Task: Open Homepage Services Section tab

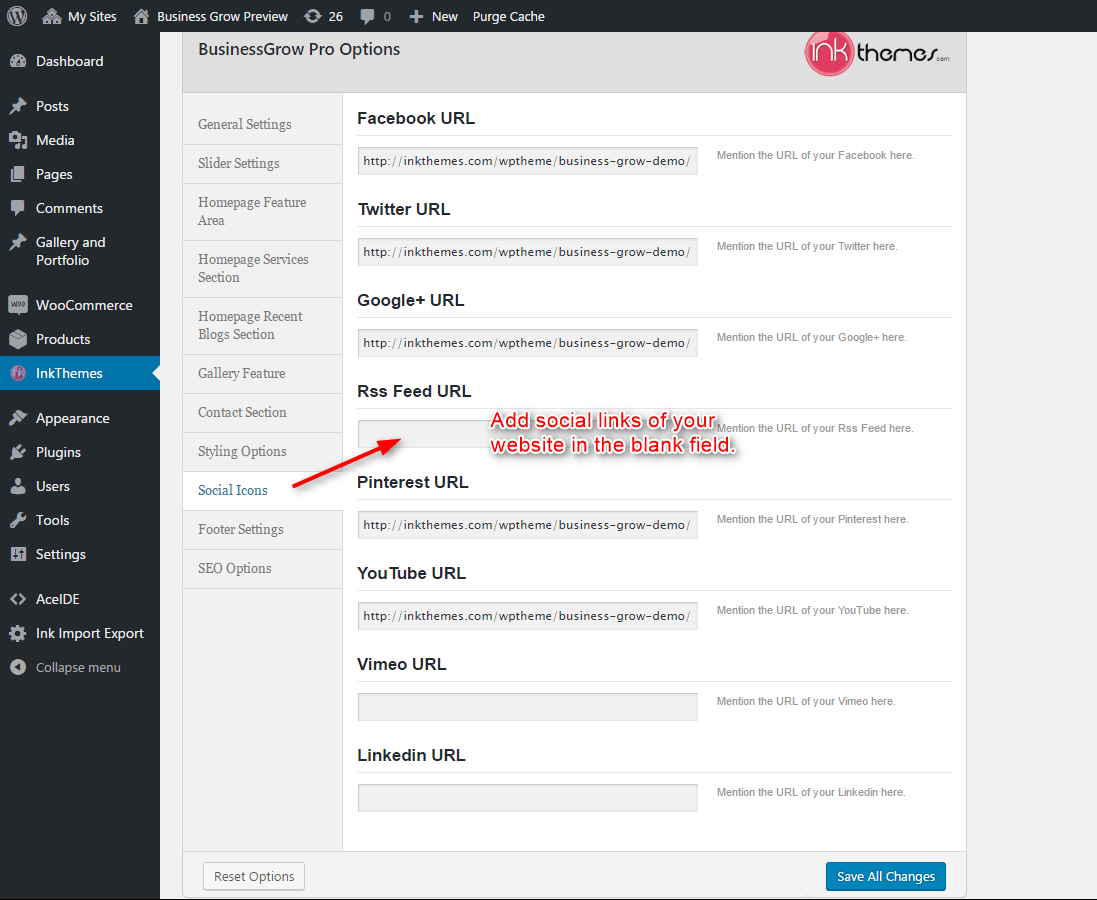Action: pos(262,269)
